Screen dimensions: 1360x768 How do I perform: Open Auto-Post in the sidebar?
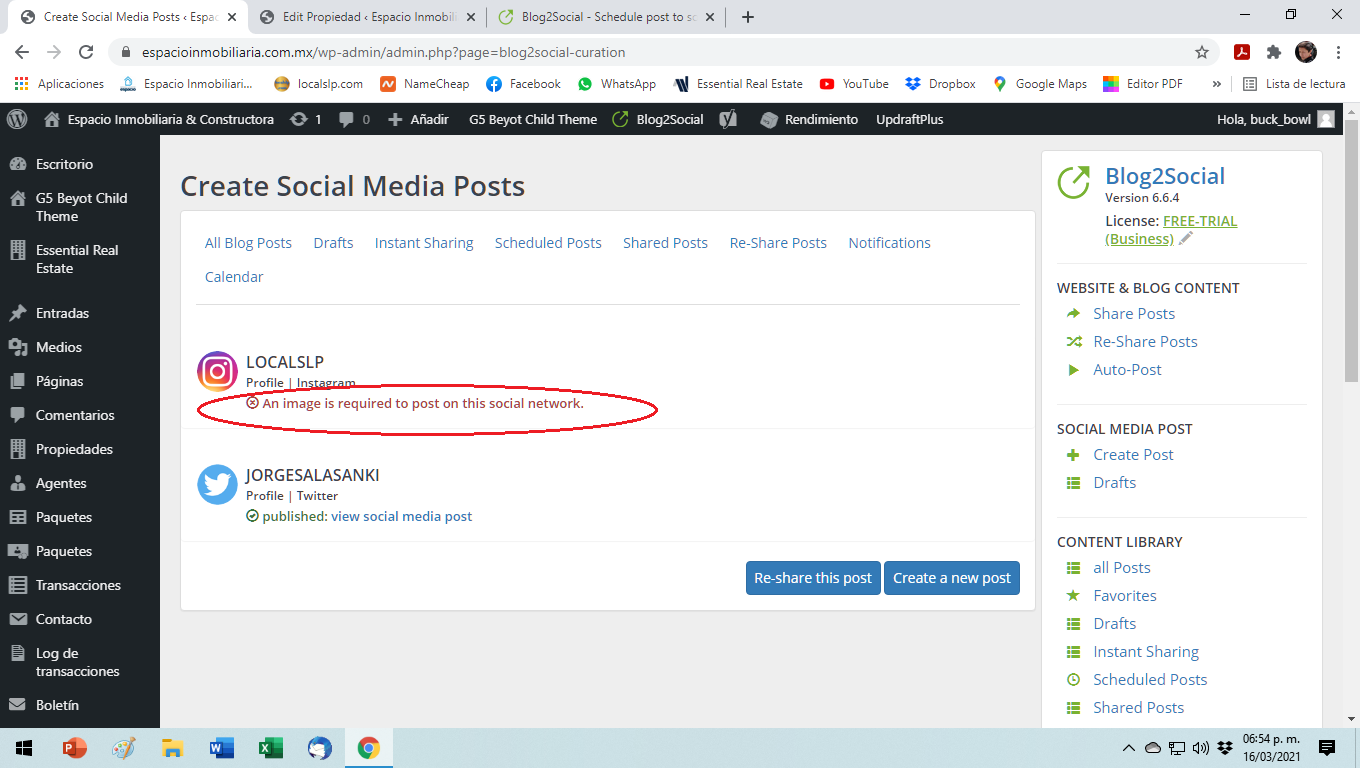tap(1127, 370)
